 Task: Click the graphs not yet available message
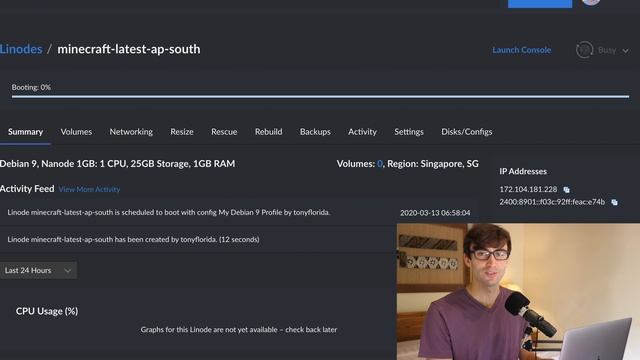pyautogui.click(x=239, y=329)
